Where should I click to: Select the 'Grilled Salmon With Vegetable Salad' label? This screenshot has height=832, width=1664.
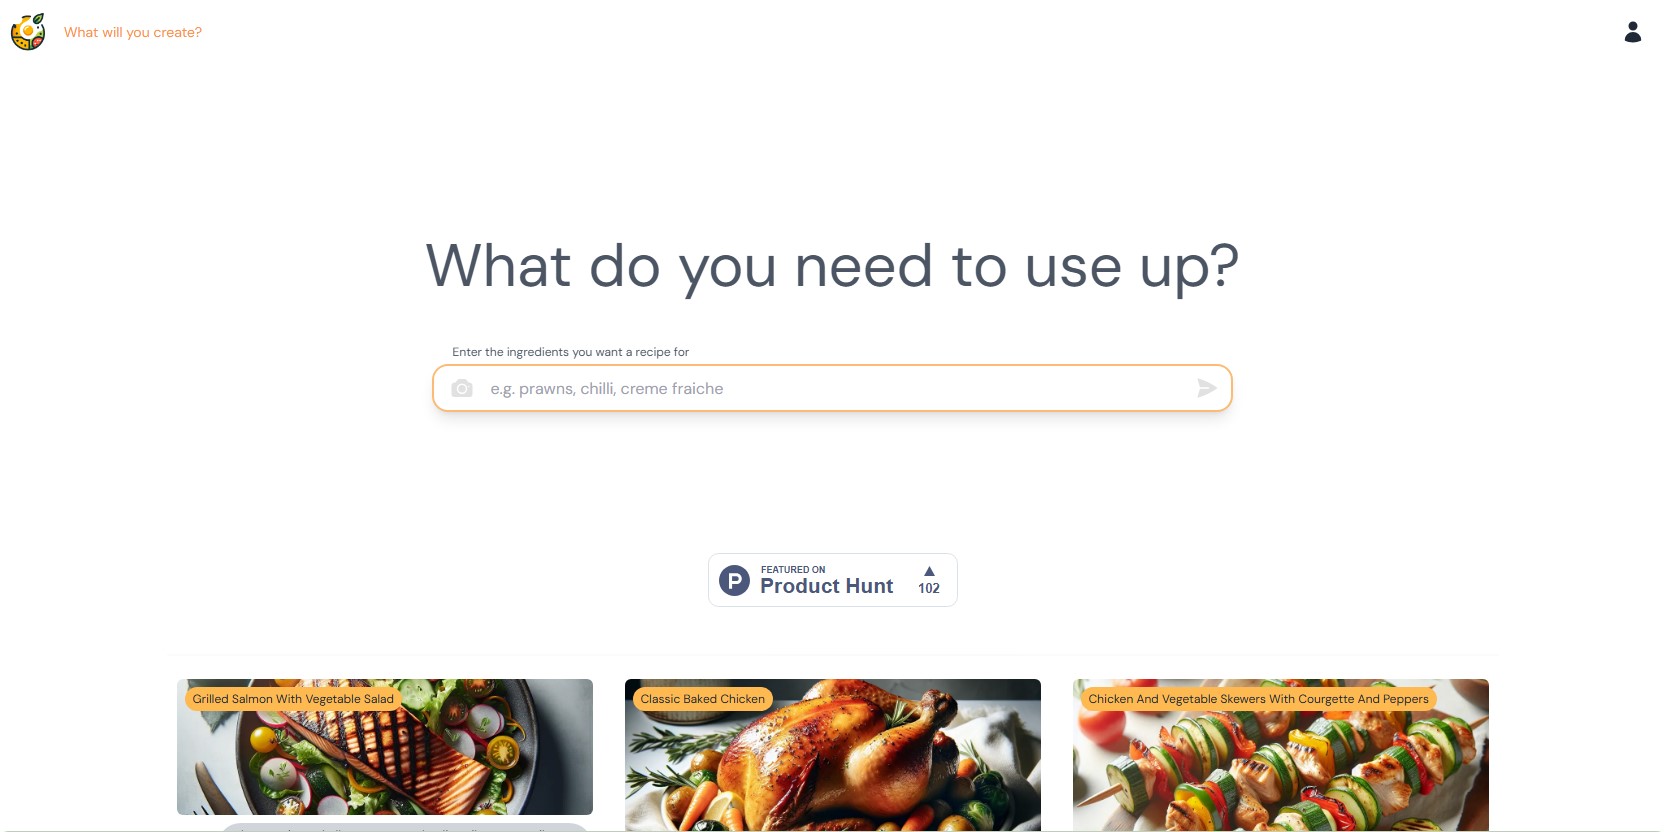tap(293, 699)
